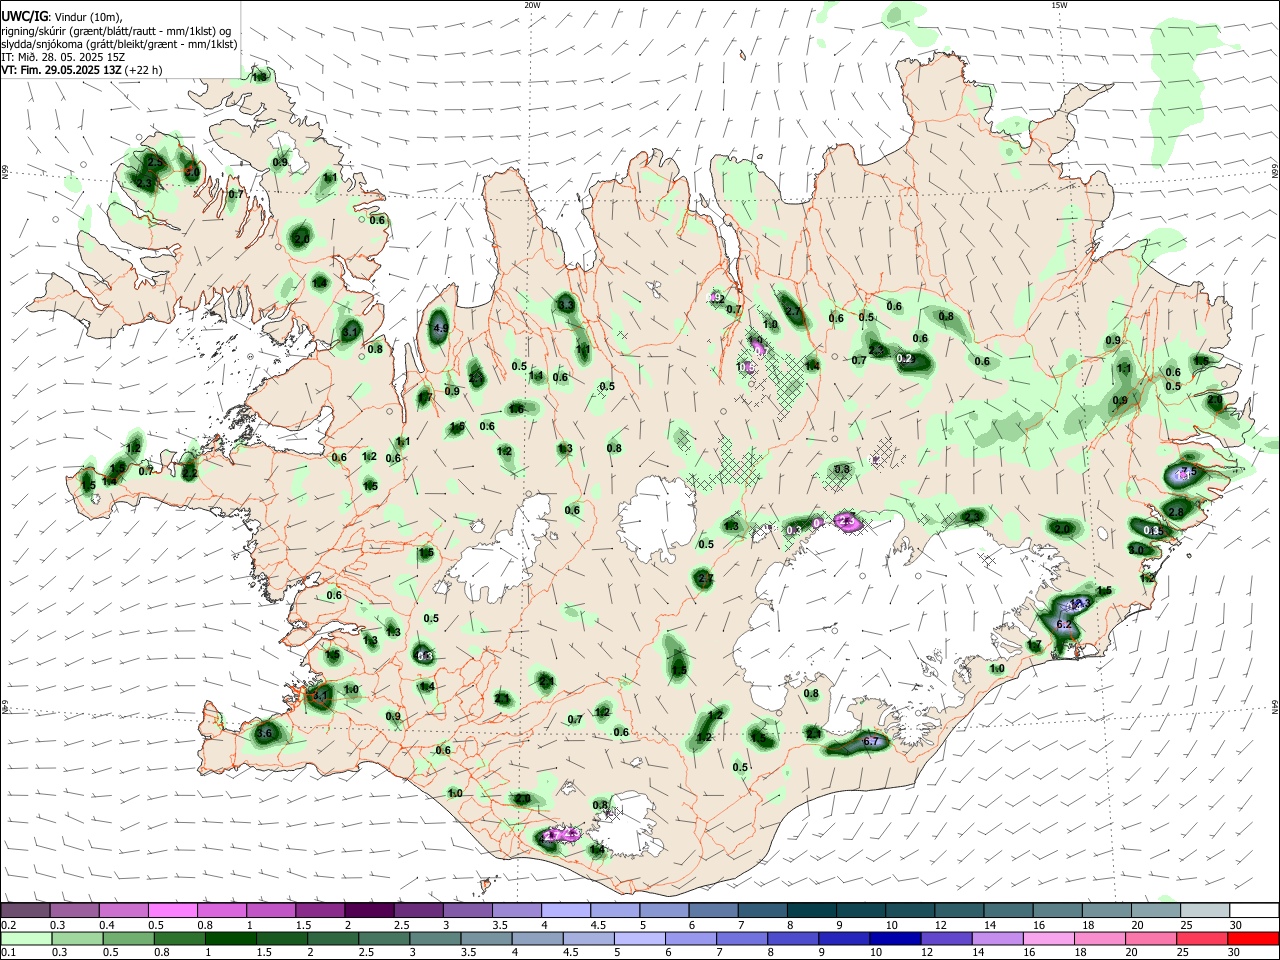Screen dimensions: 1280x960
Task: Click the 2.8 precipitation value on the map
Action: click(1176, 512)
